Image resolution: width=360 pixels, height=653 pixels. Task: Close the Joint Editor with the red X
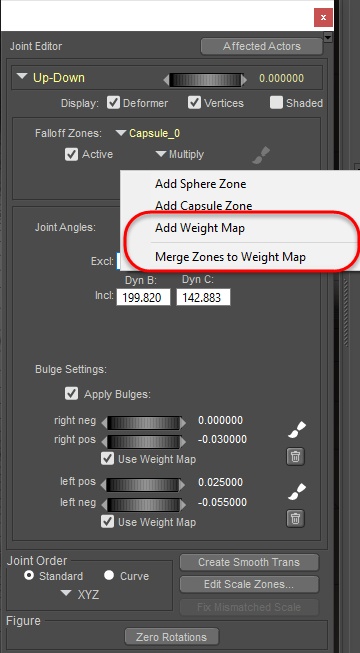tap(323, 18)
